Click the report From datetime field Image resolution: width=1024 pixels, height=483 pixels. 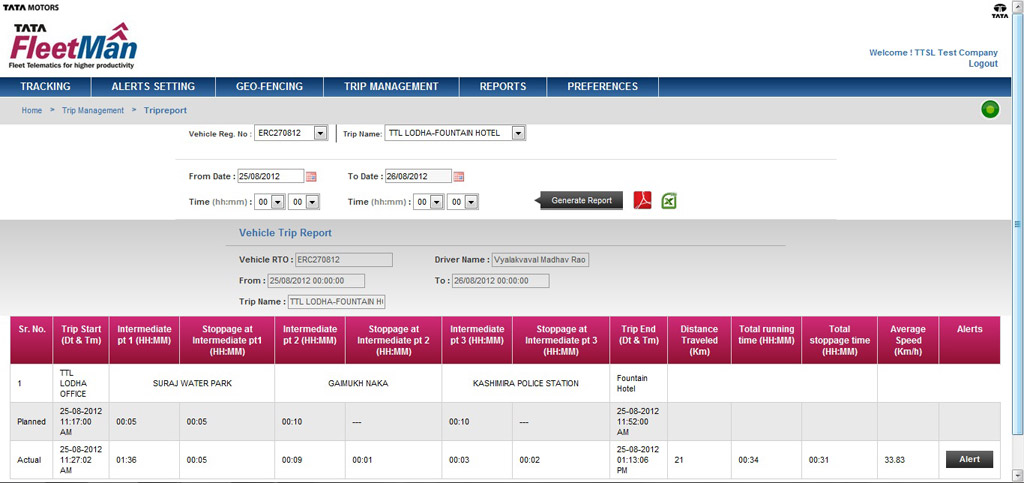click(316, 281)
